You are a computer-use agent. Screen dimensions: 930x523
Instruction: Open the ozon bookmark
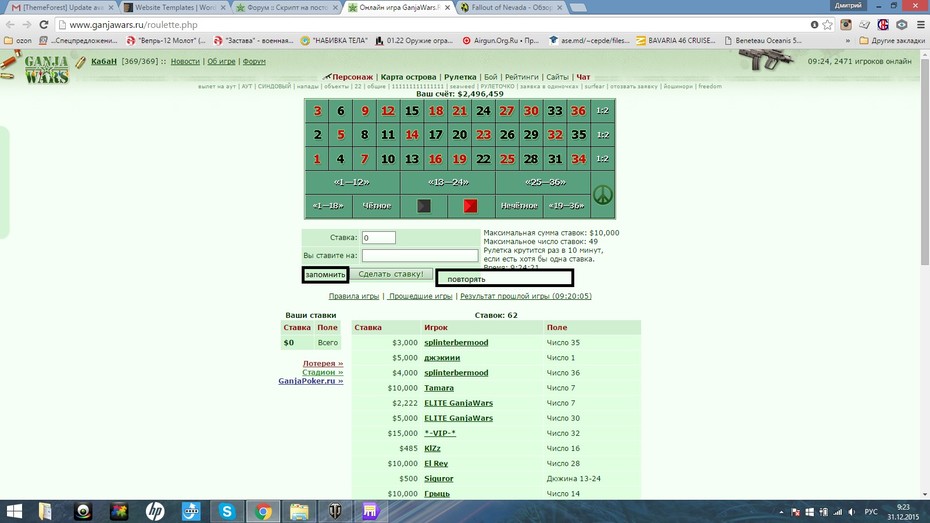coord(18,40)
